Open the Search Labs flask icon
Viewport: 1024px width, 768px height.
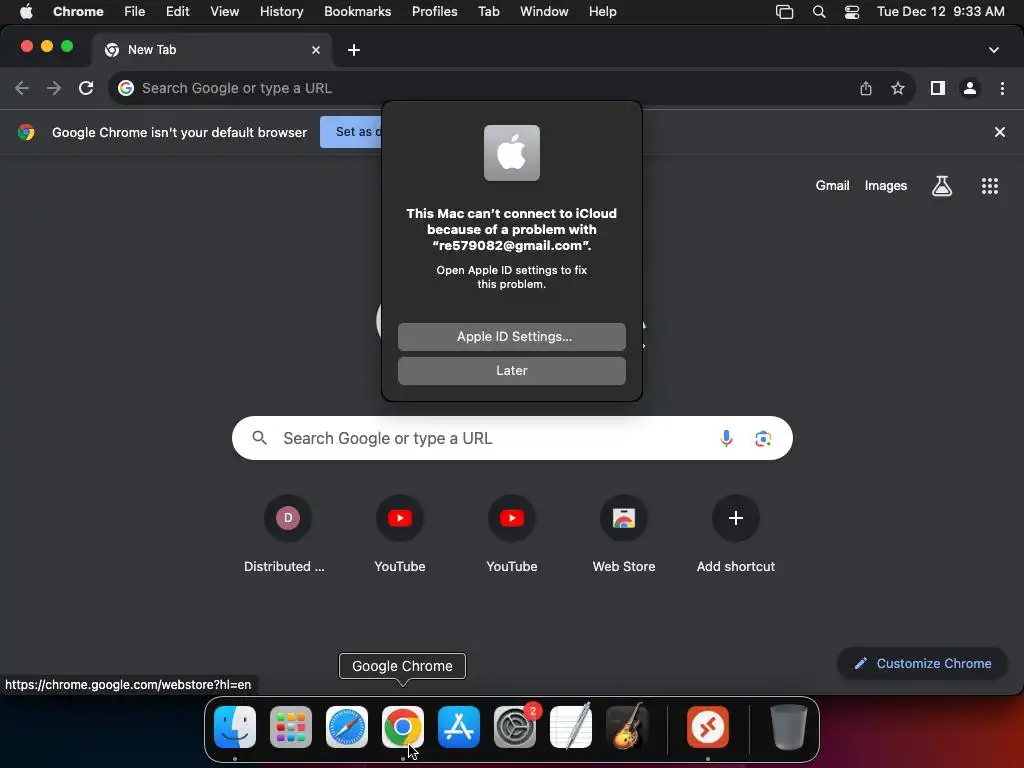tap(942, 186)
